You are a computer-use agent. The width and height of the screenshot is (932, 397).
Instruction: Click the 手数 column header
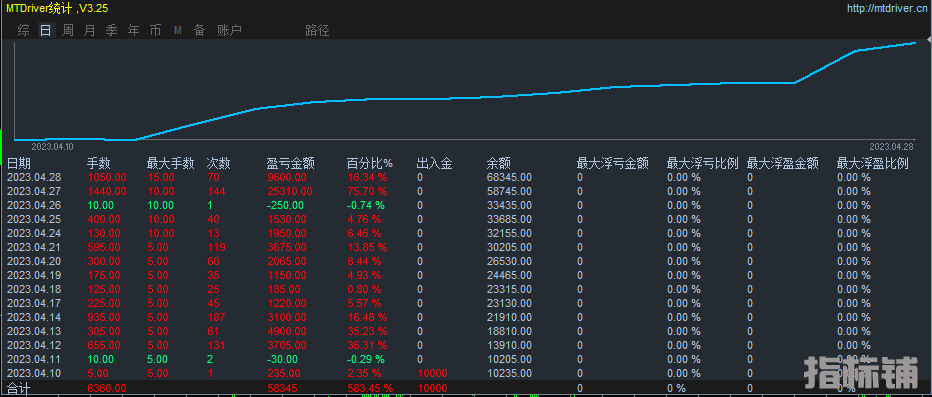(99, 163)
